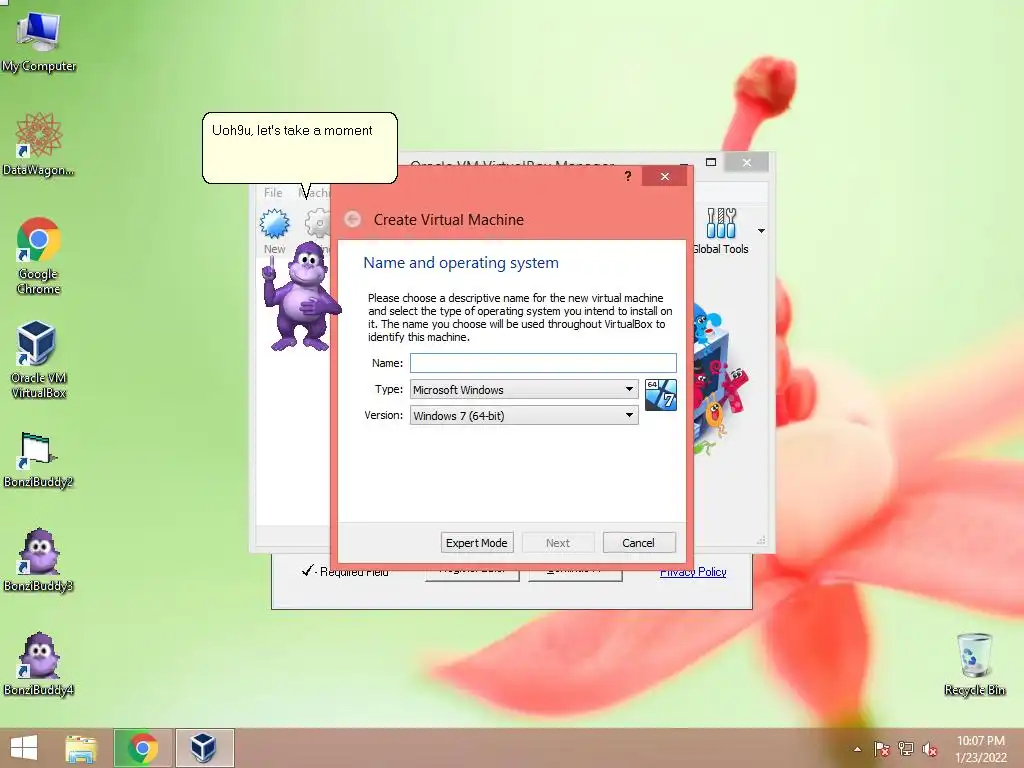
Task: Maximize the VirtualBox Manager window
Action: coord(711,162)
